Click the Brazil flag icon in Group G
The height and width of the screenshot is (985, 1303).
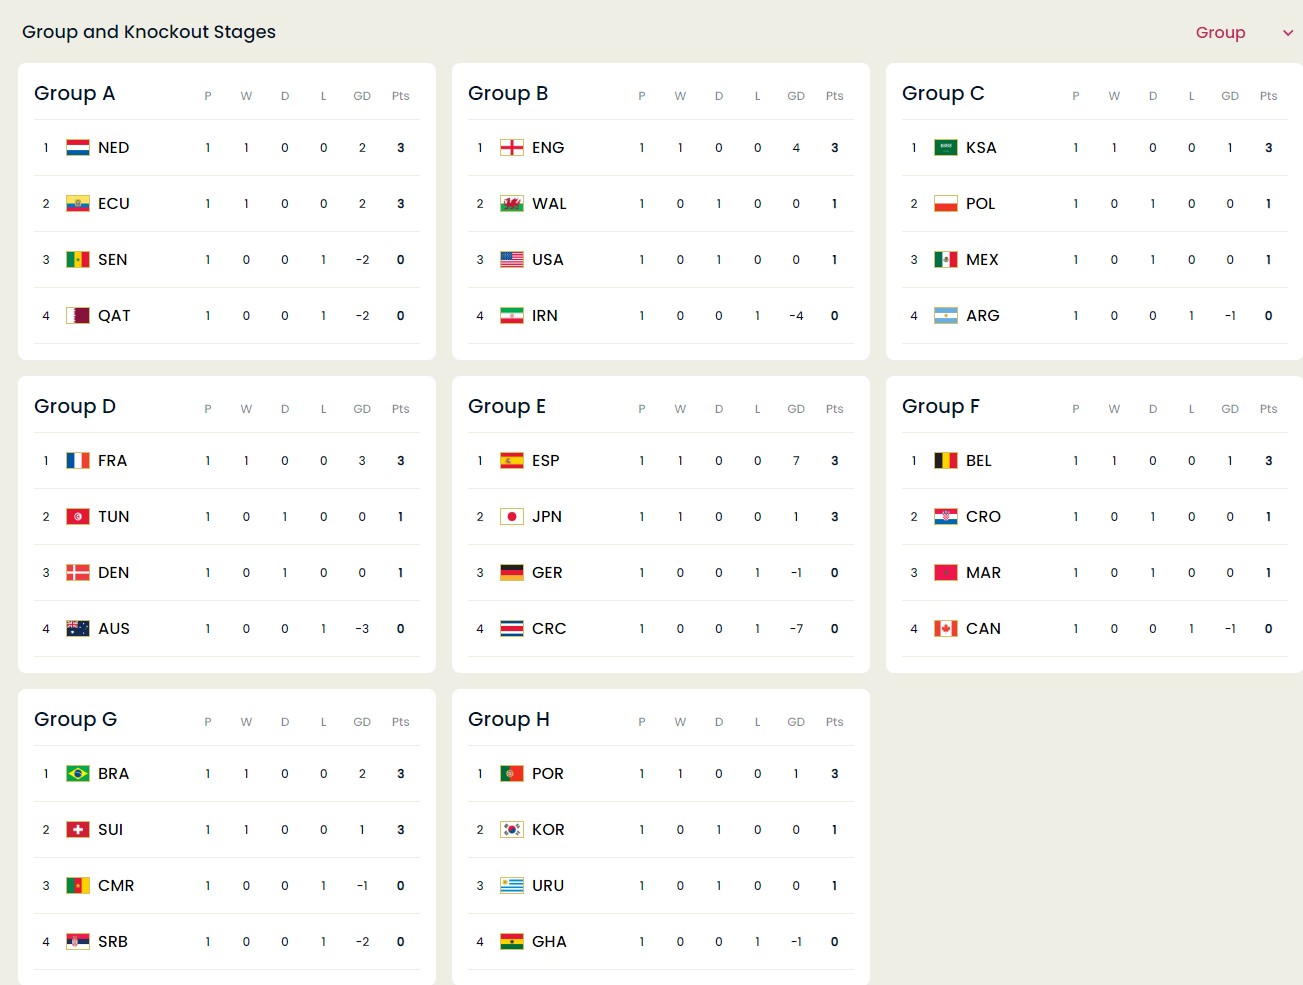(x=78, y=774)
